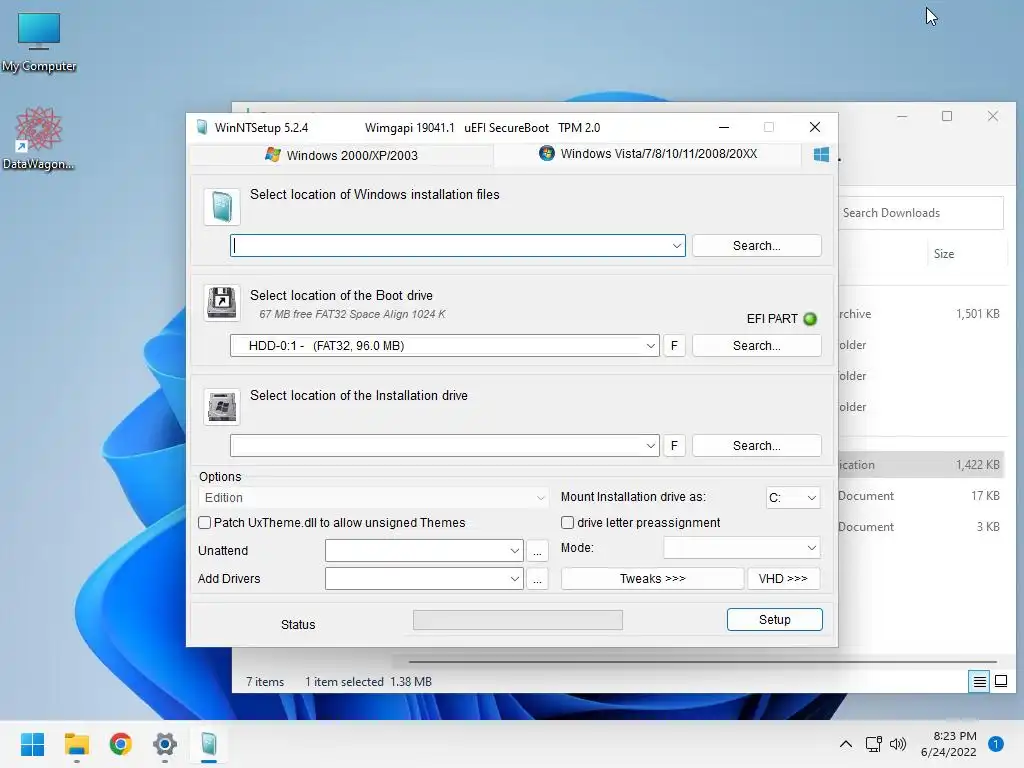This screenshot has height=768, width=1024.
Task: Click the Windows installation files disc icon
Action: pos(222,207)
